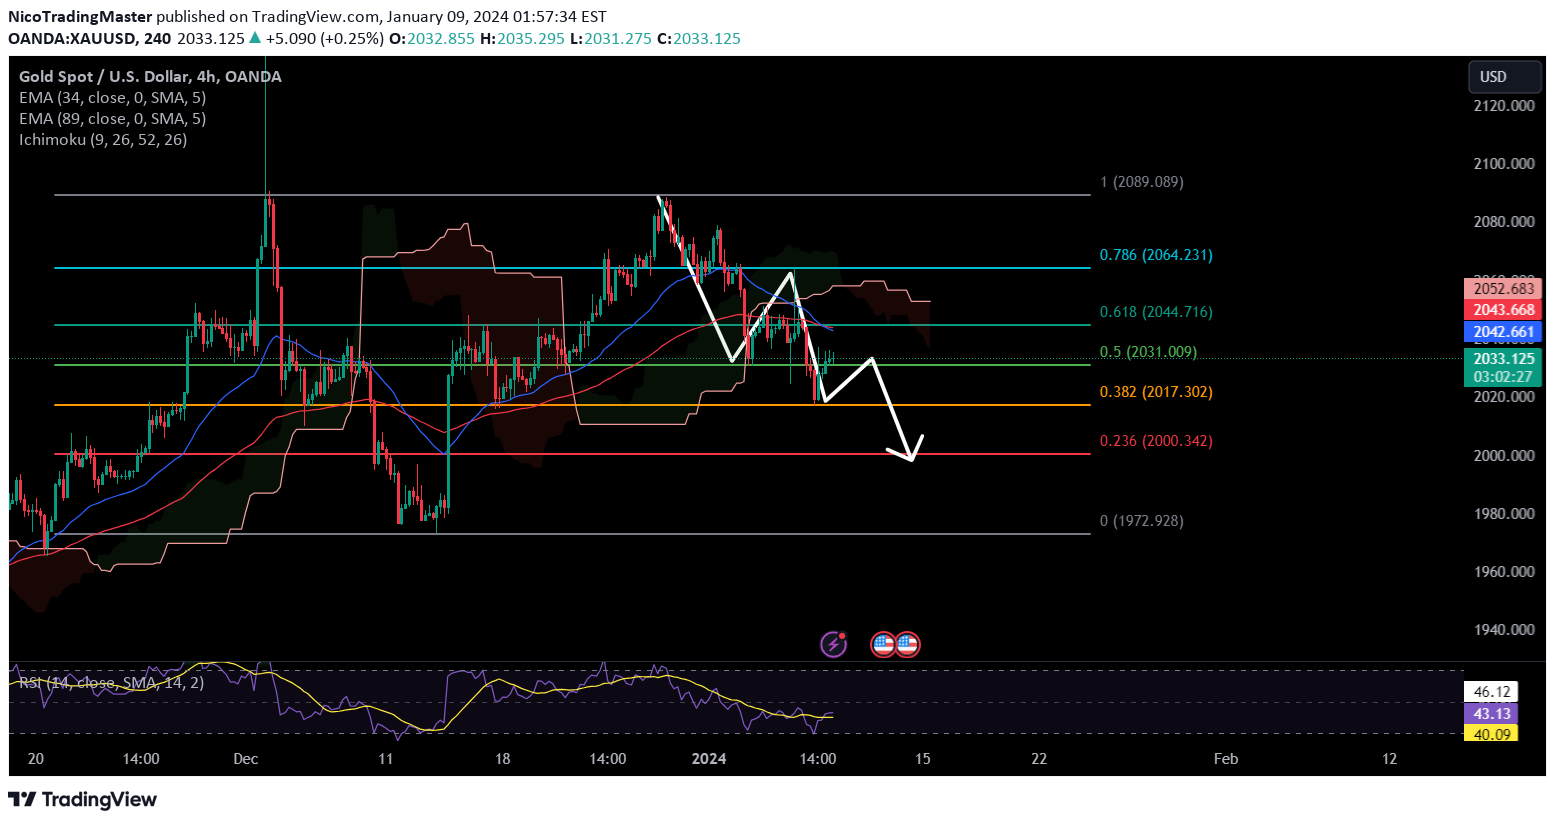Click the 2052.683 pink price tag
This screenshot has width=1555, height=823.
tap(1503, 288)
